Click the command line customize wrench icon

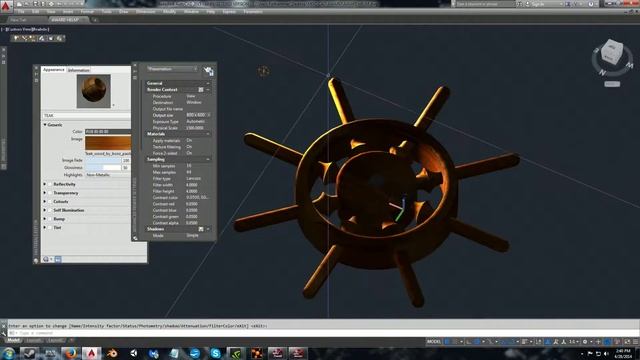click(x=4, y=333)
